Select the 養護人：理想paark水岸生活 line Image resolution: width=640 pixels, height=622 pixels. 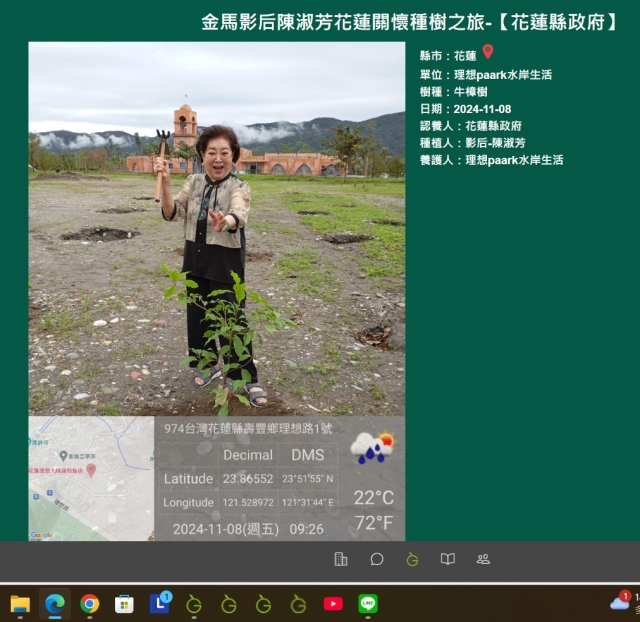click(491, 160)
